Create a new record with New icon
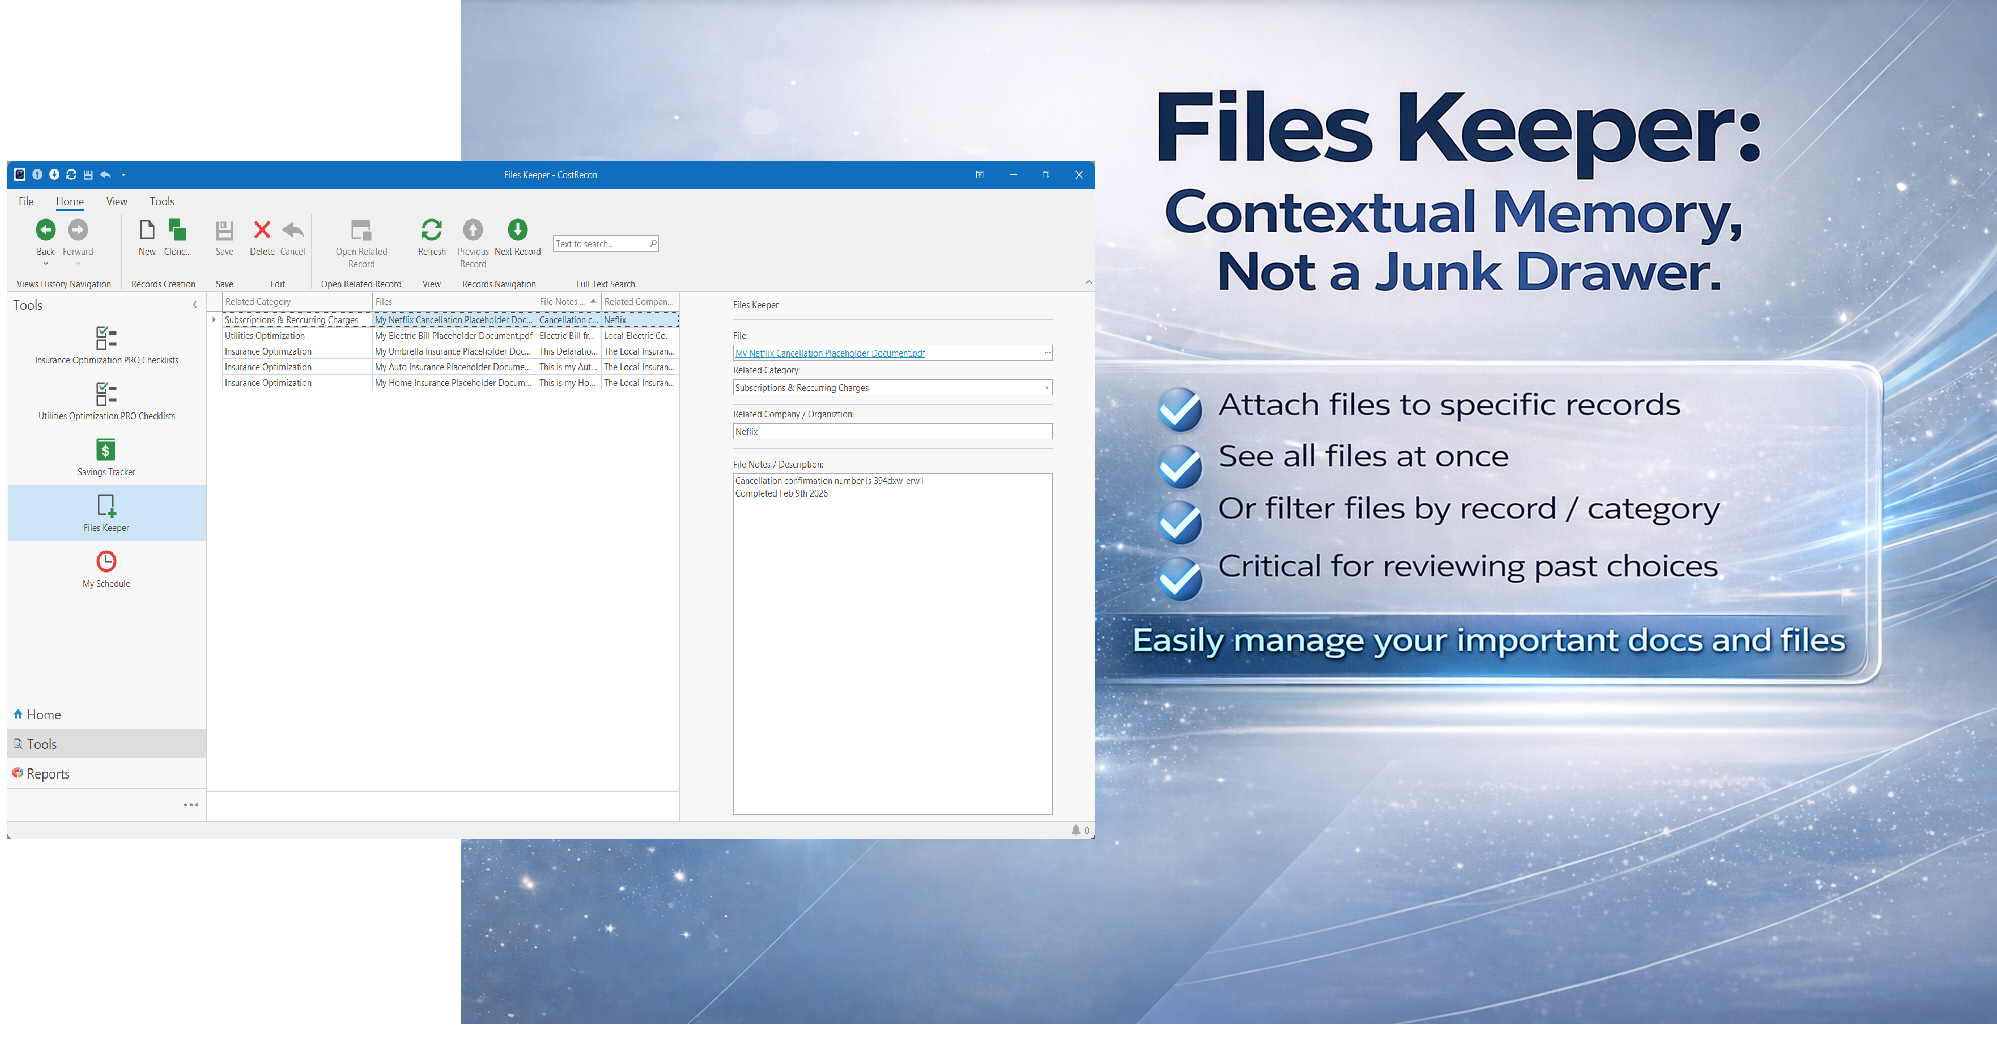Viewport: 1997px width, 1037px height. click(147, 230)
